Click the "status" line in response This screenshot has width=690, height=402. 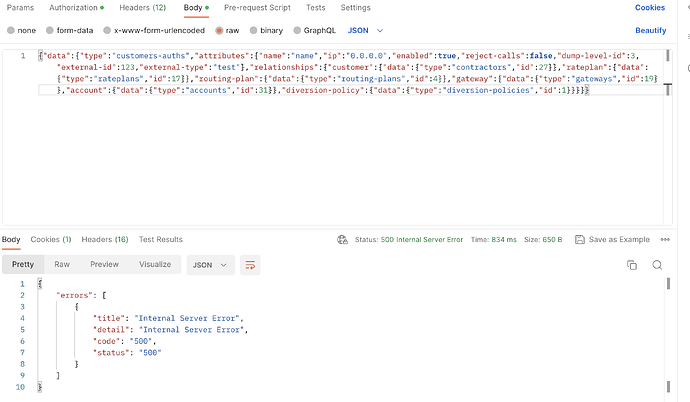pyautogui.click(x=127, y=352)
